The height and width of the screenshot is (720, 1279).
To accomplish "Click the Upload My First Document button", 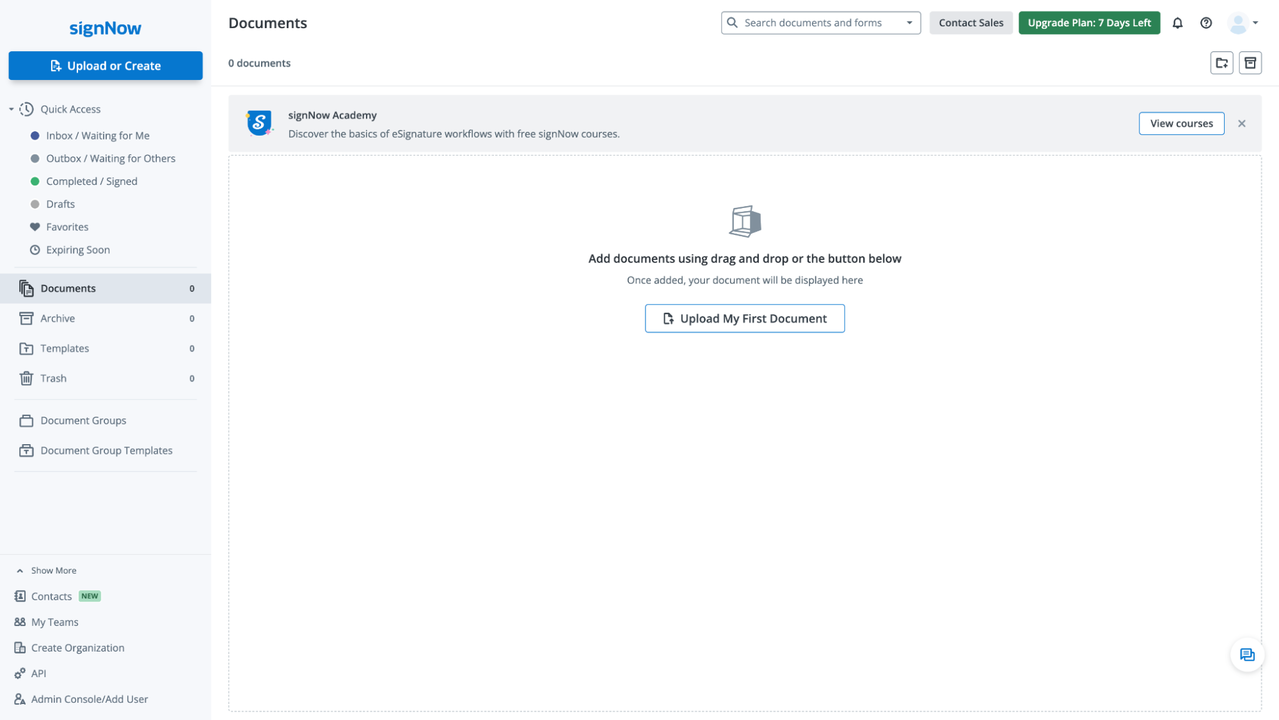I will [744, 318].
